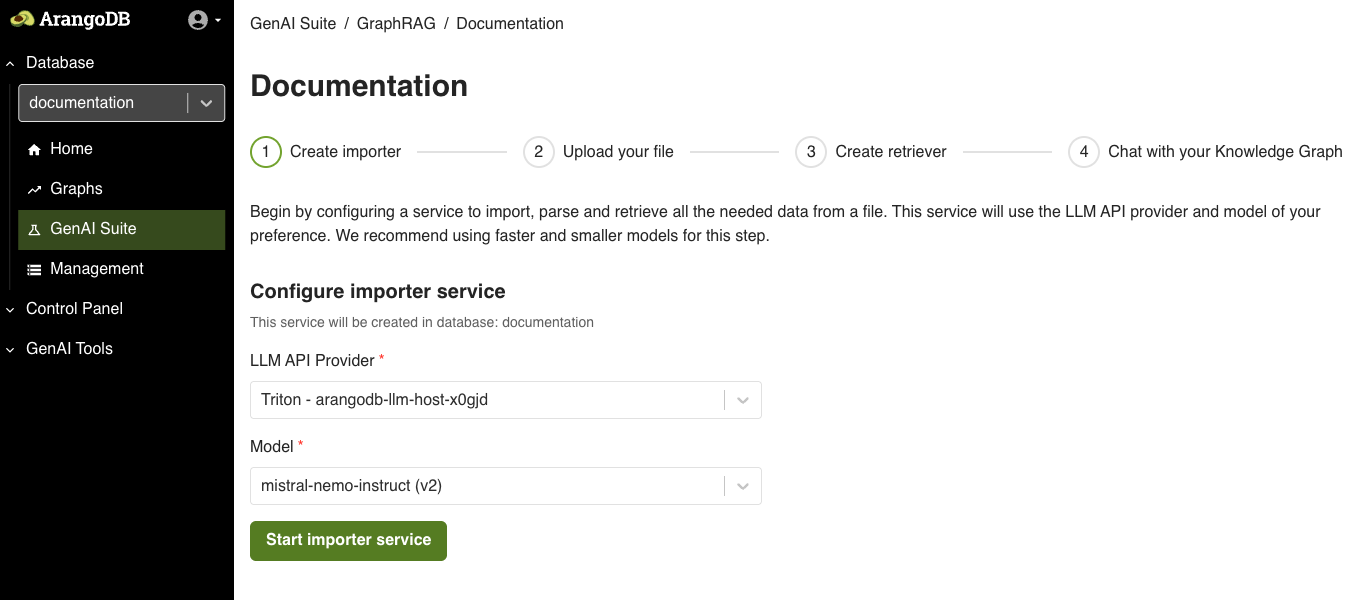The width and height of the screenshot is (1353, 600).
Task: Click the GenAI Suite flask icon
Action: click(x=34, y=229)
